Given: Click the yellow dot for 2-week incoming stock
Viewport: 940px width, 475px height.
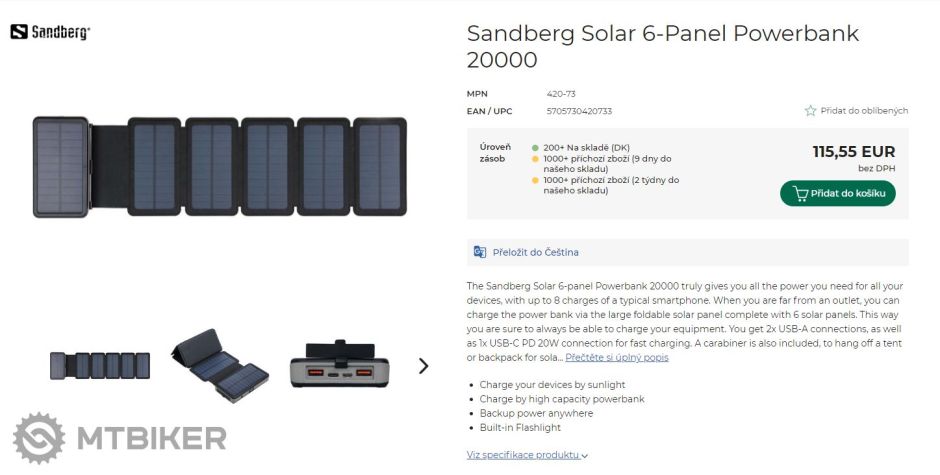Looking at the screenshot, I should [536, 180].
